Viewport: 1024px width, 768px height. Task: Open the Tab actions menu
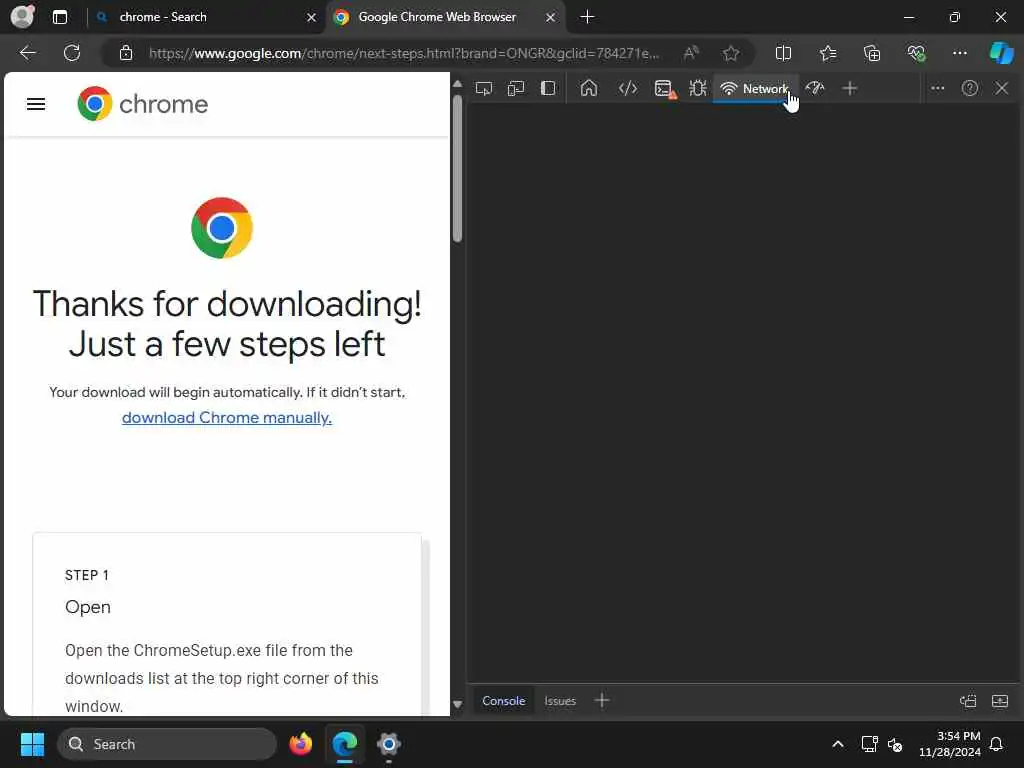tap(60, 17)
